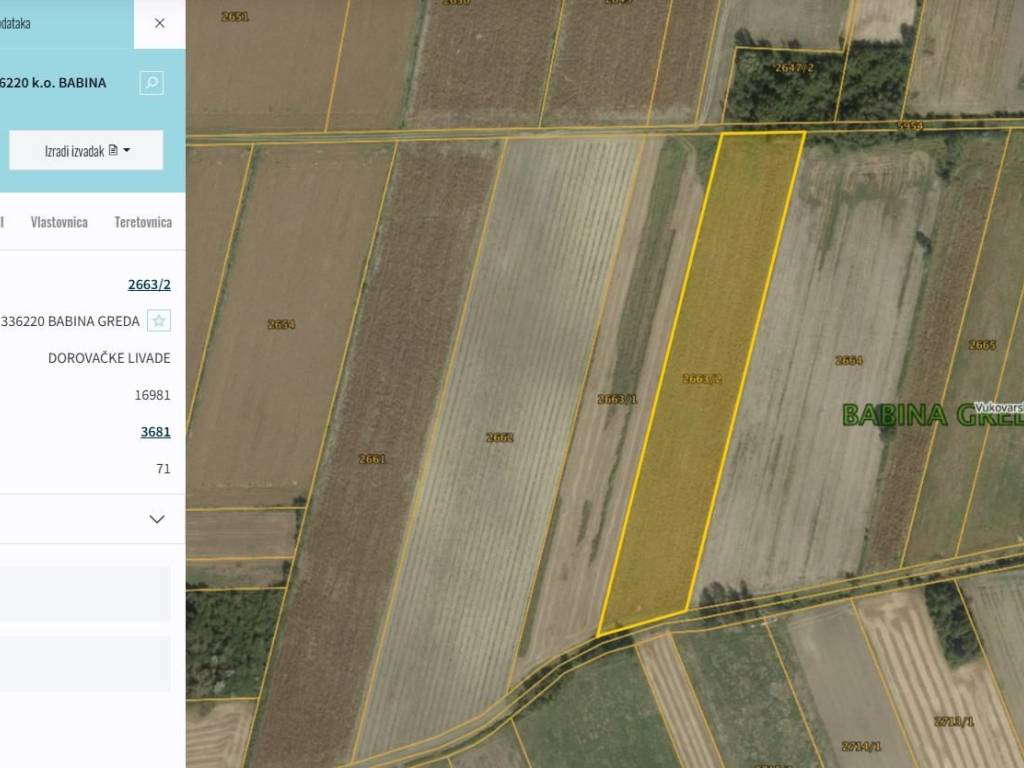The height and width of the screenshot is (768, 1024).
Task: Open the Izradi izvadak dropdown
Action: (86, 150)
